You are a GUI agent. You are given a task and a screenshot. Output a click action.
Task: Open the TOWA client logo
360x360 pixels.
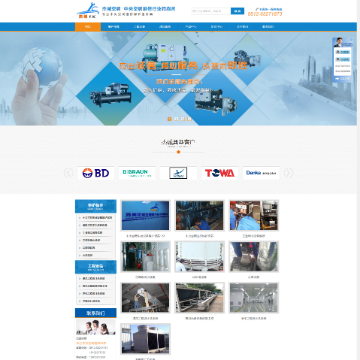[220, 173]
